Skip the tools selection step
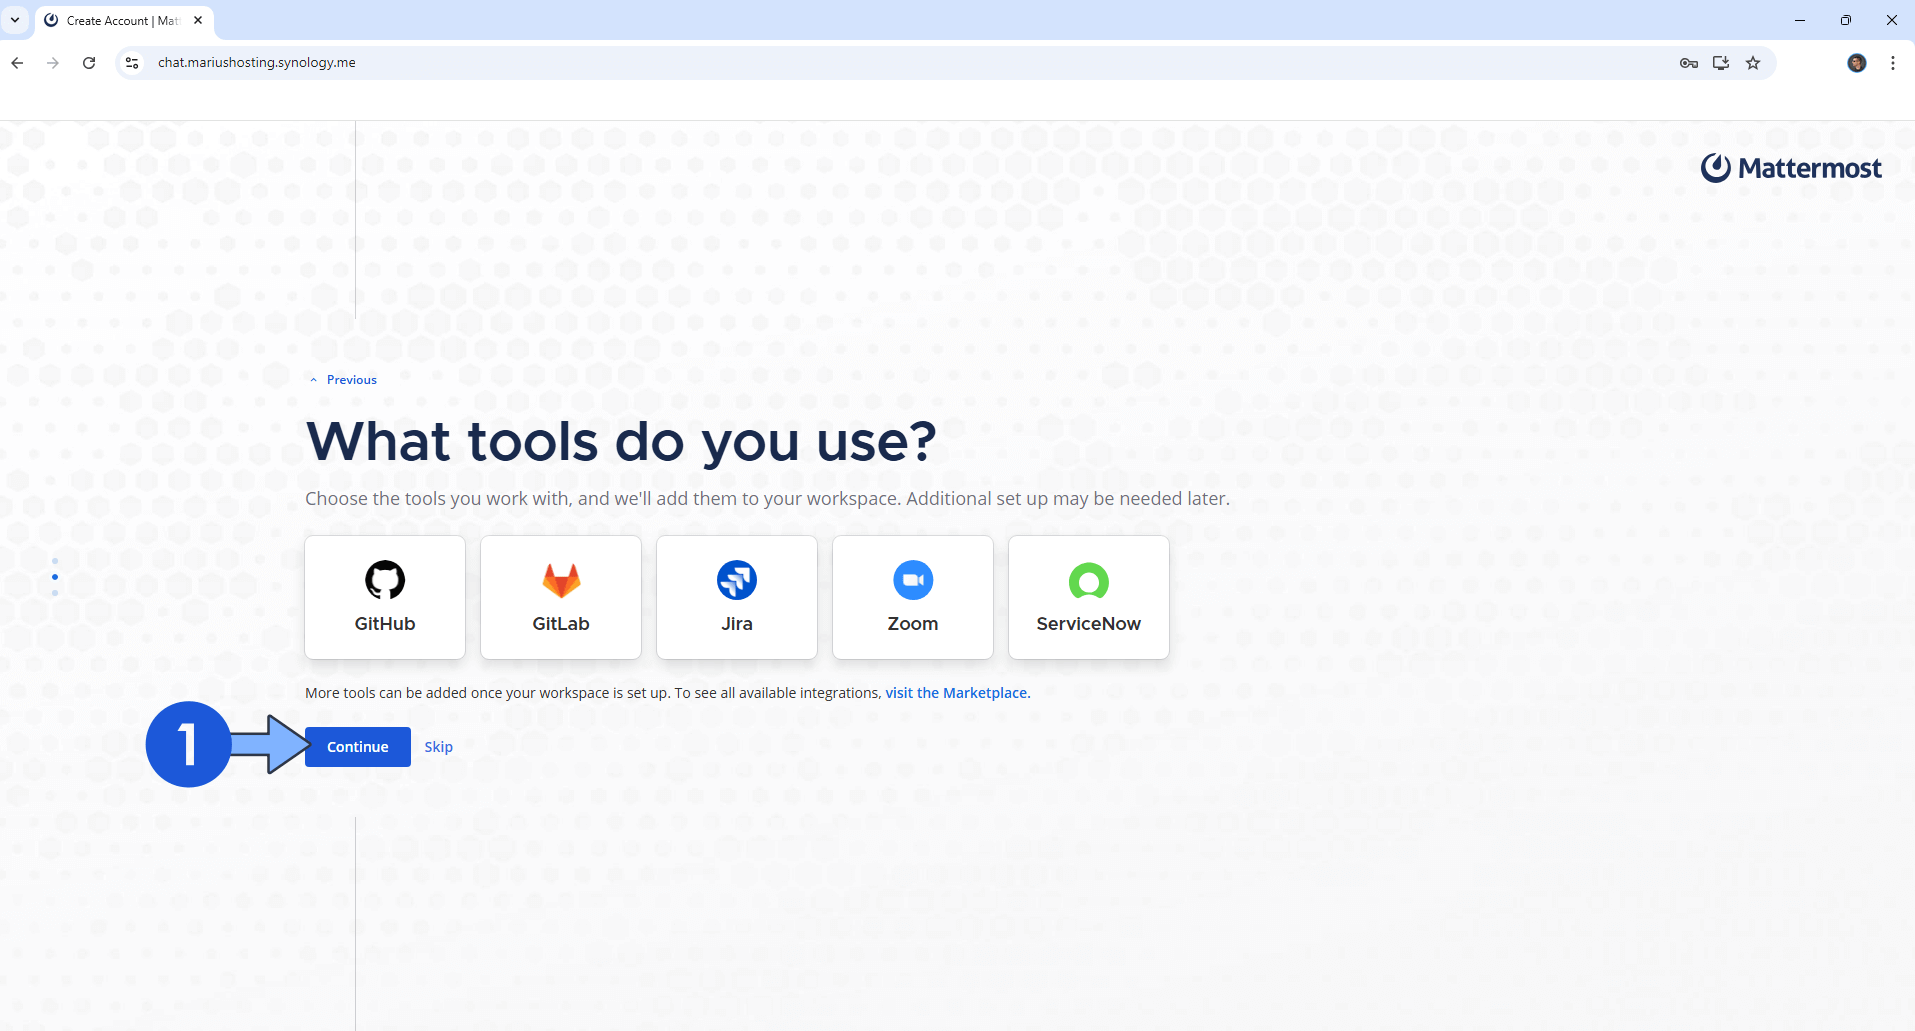Image resolution: width=1915 pixels, height=1031 pixels. [438, 747]
